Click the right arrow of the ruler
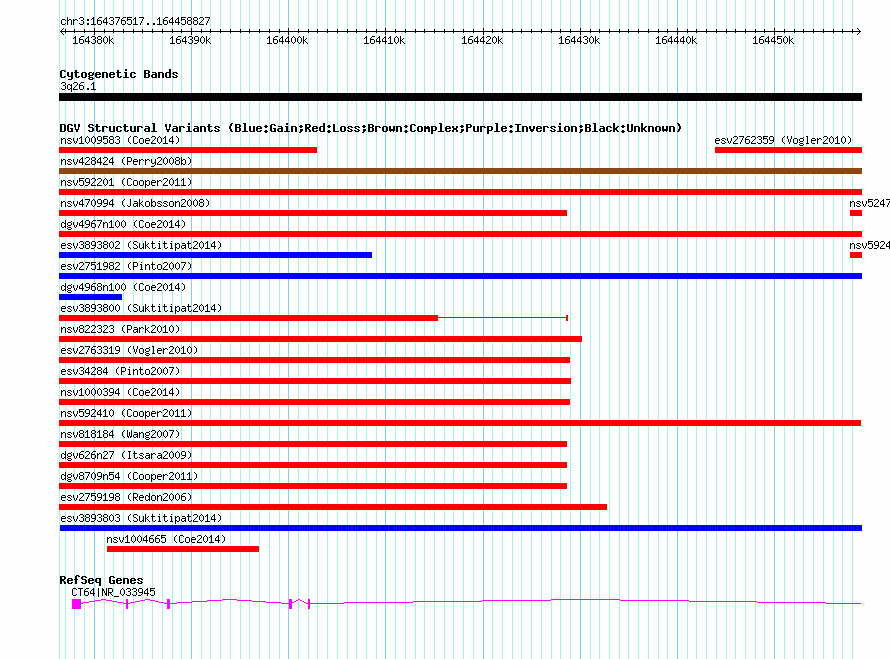The image size is (890, 659). pos(858,31)
